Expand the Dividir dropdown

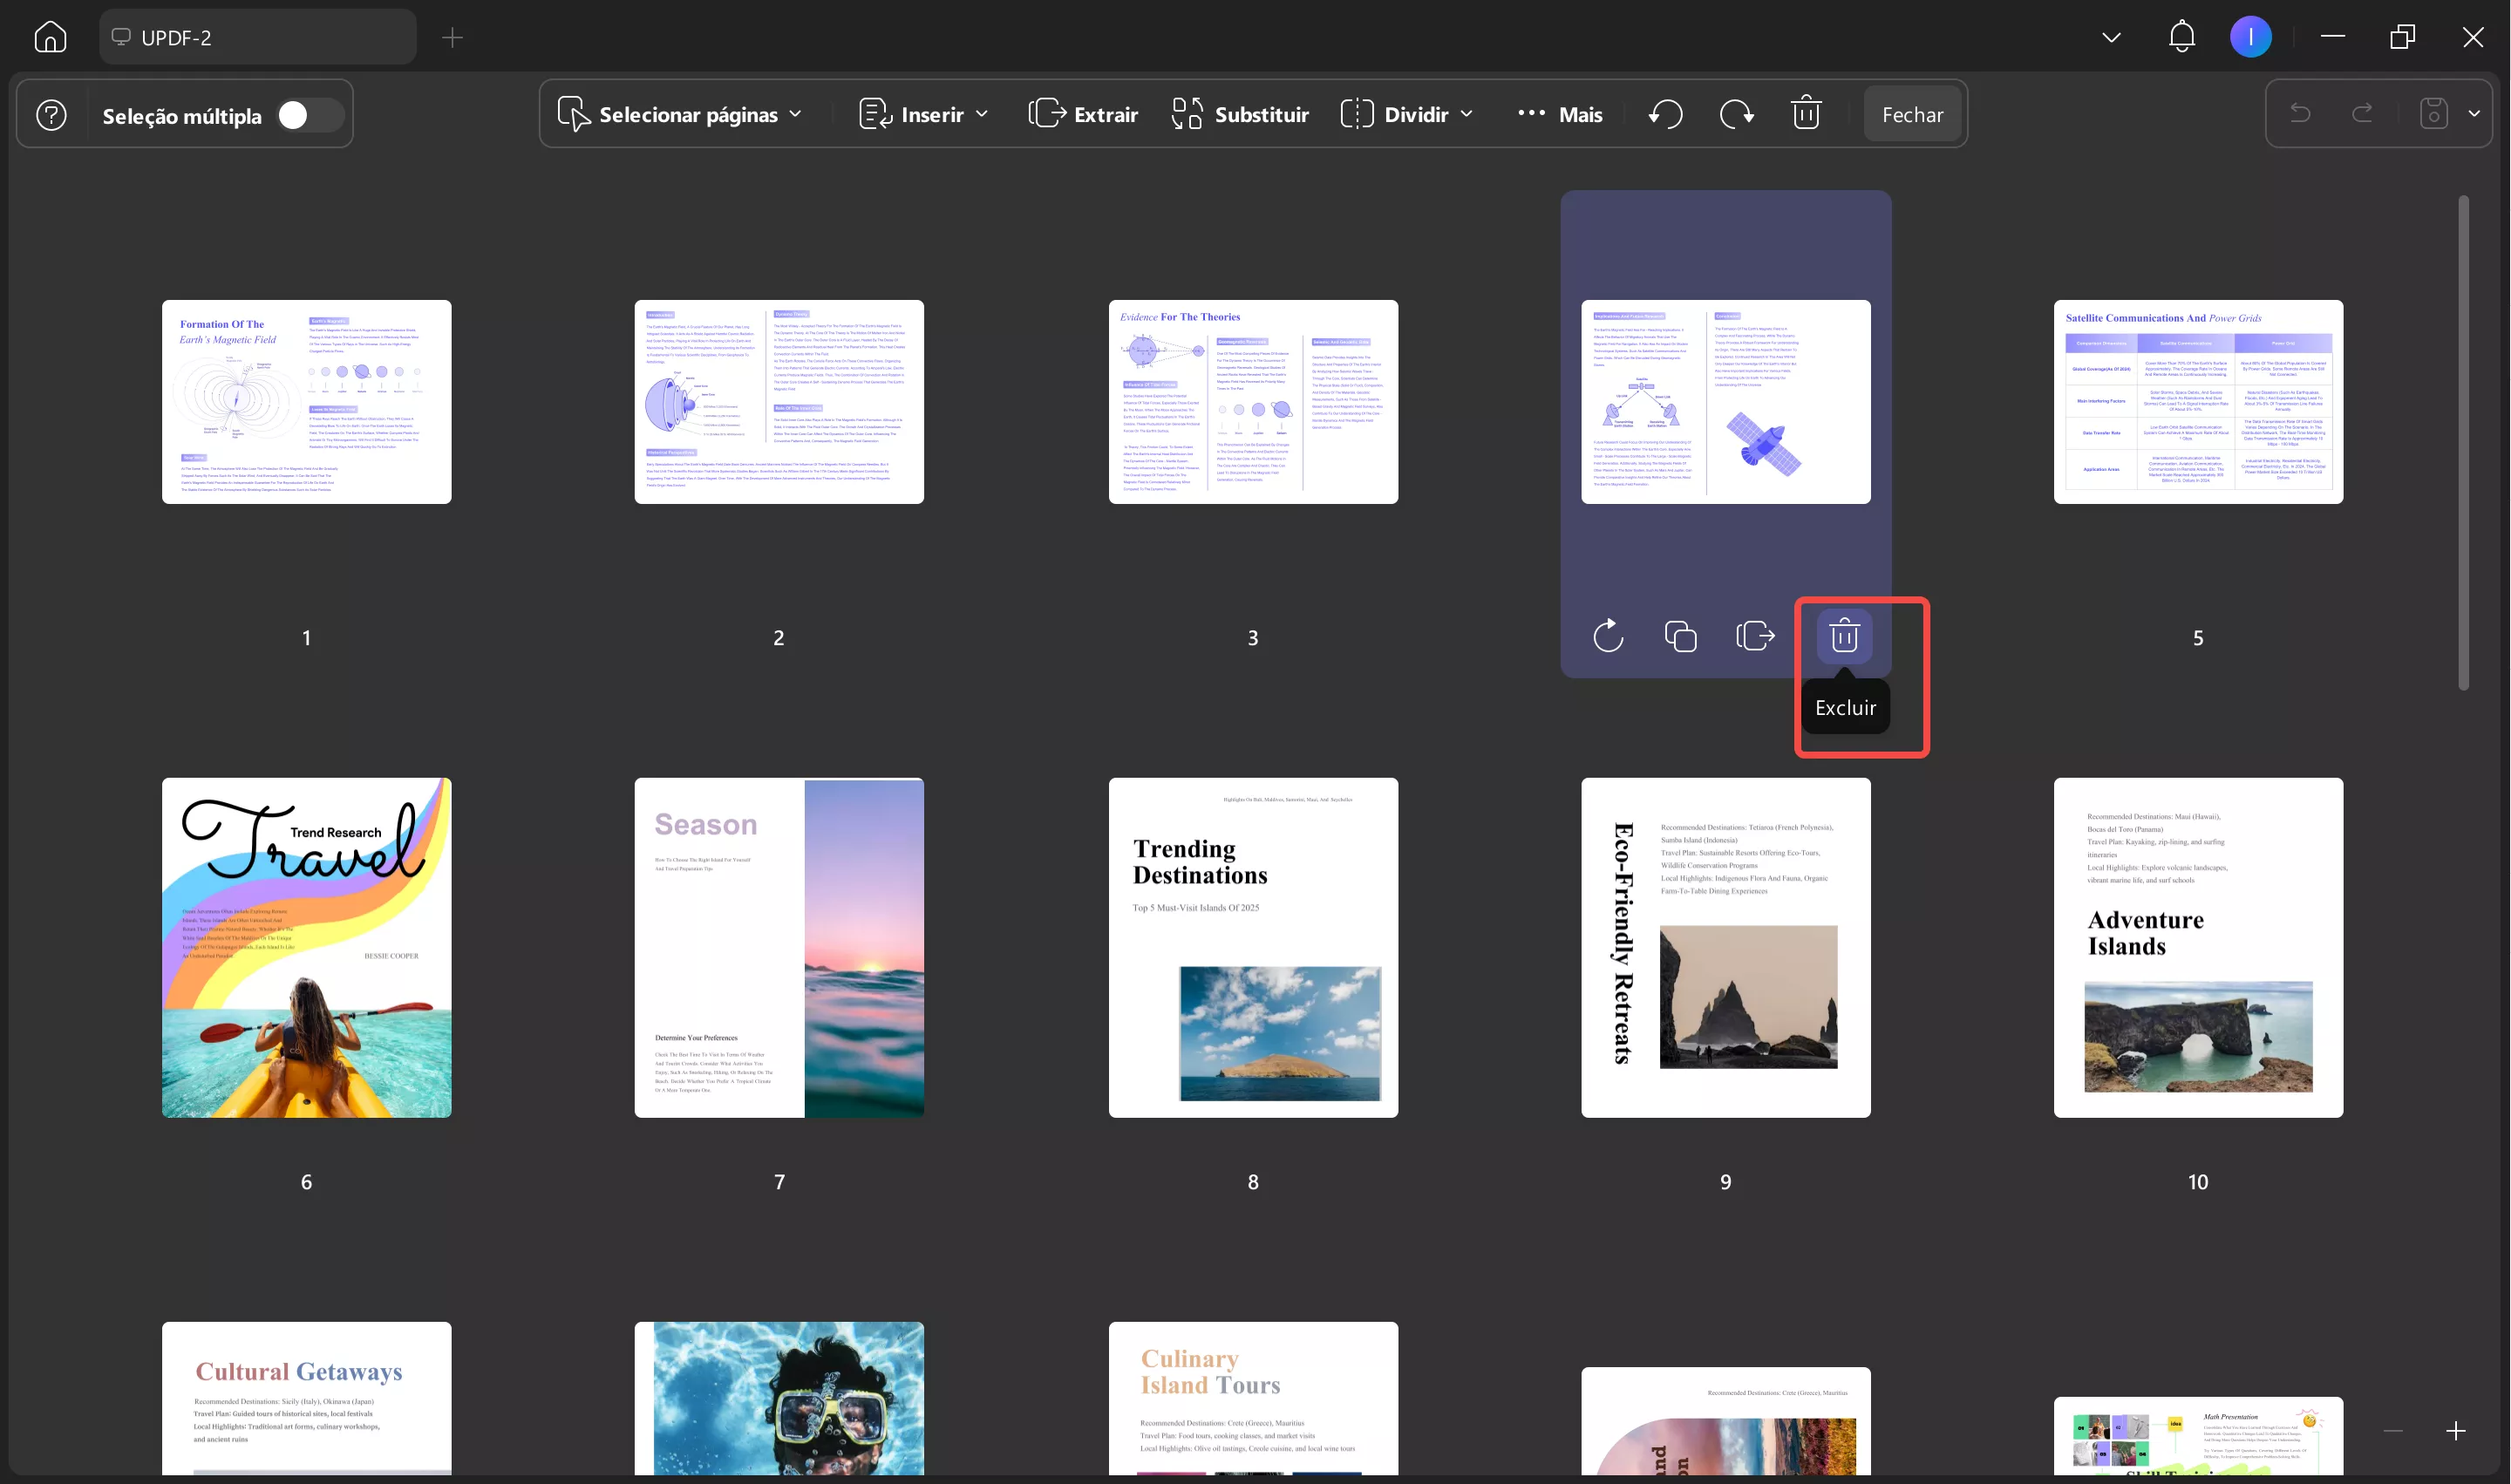pyautogui.click(x=1406, y=114)
